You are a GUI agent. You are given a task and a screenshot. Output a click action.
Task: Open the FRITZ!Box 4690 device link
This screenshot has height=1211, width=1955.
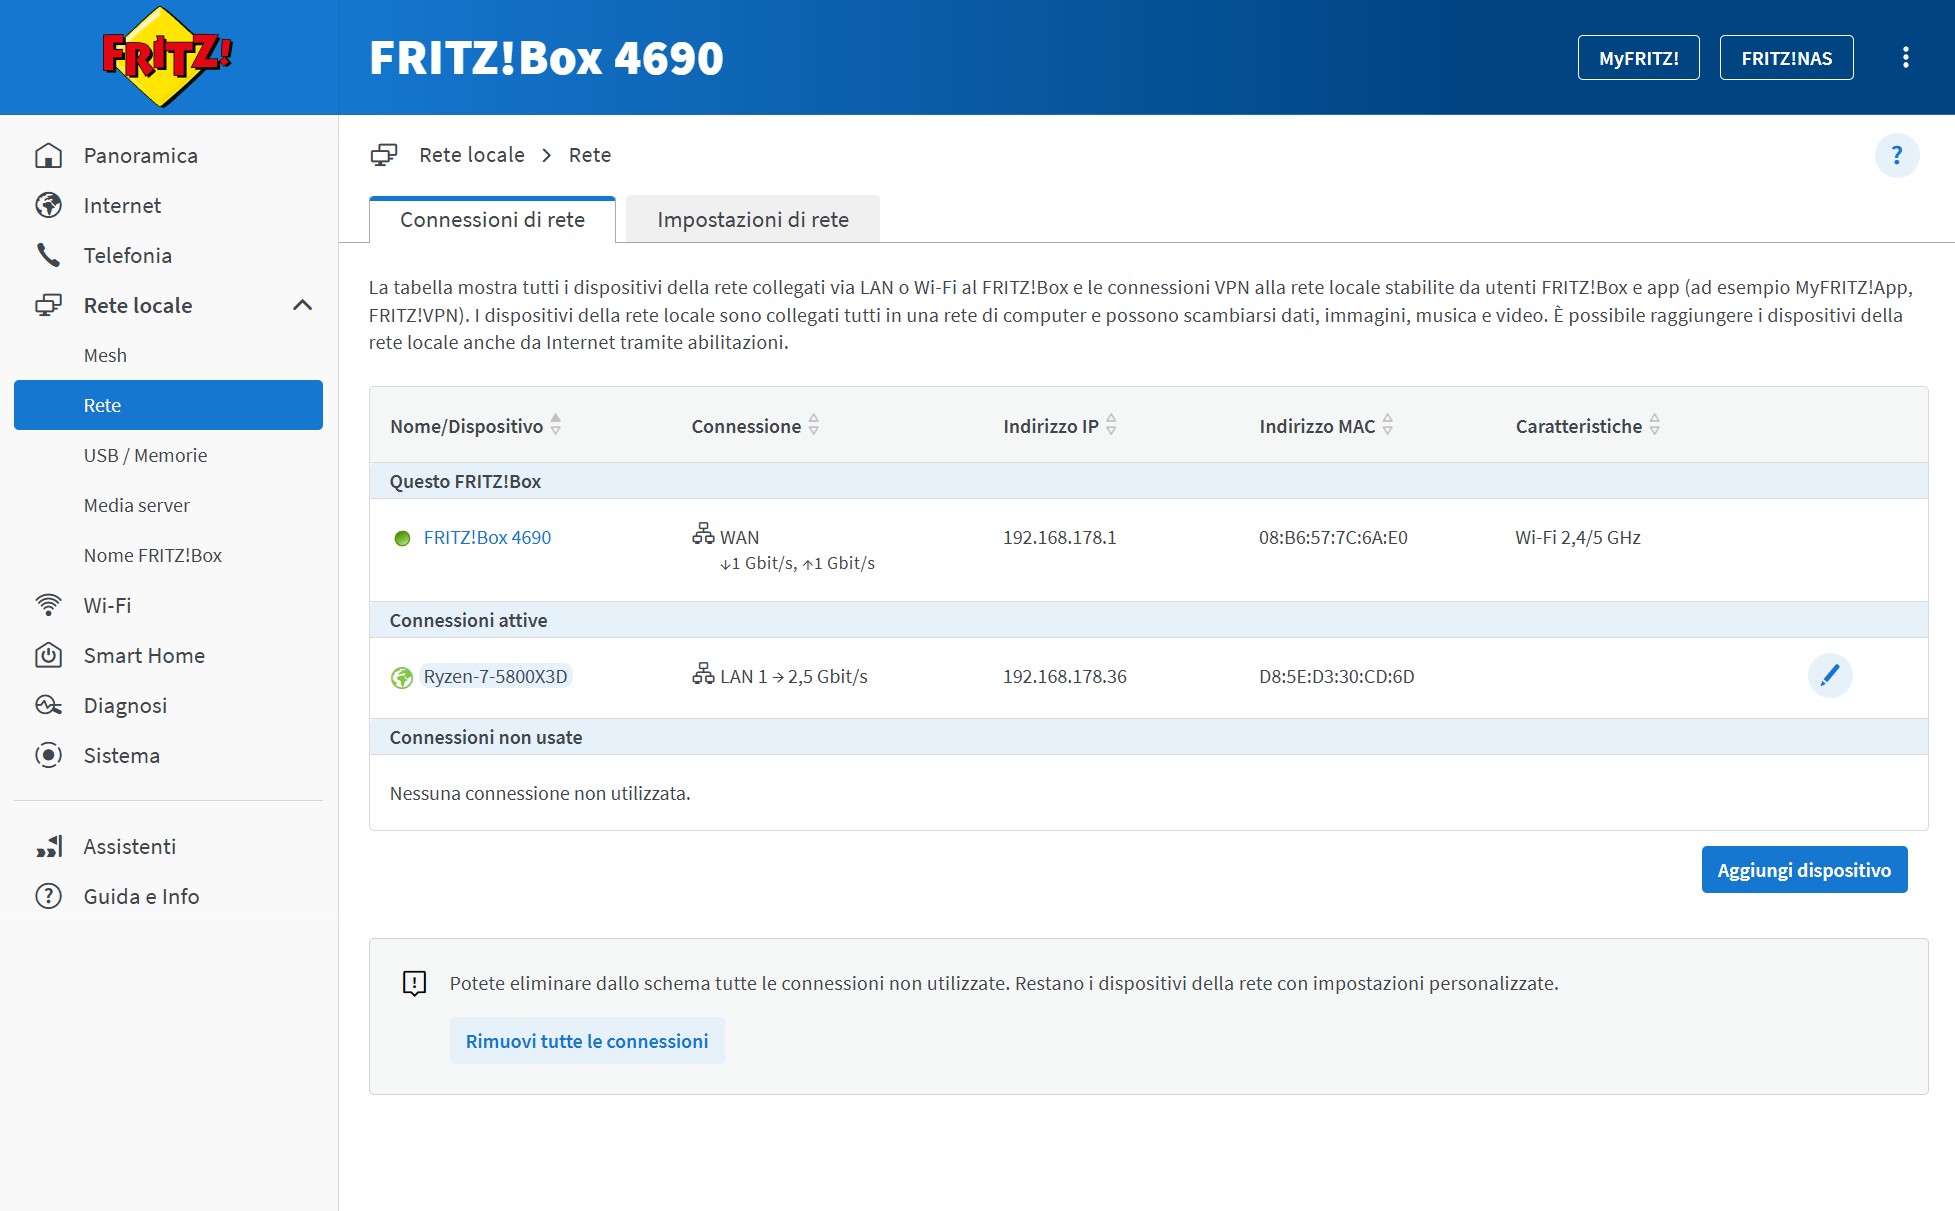pos(487,537)
